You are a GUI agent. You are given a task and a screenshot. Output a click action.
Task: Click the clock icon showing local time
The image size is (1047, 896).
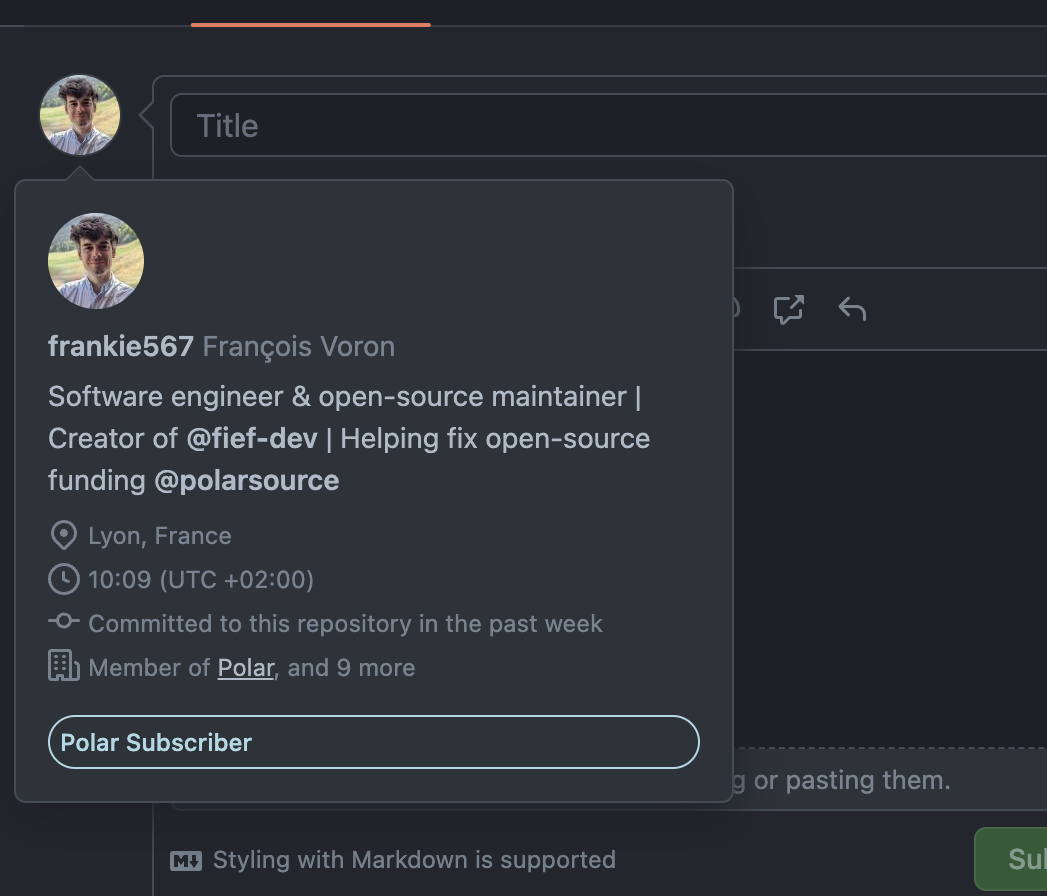(x=62, y=579)
